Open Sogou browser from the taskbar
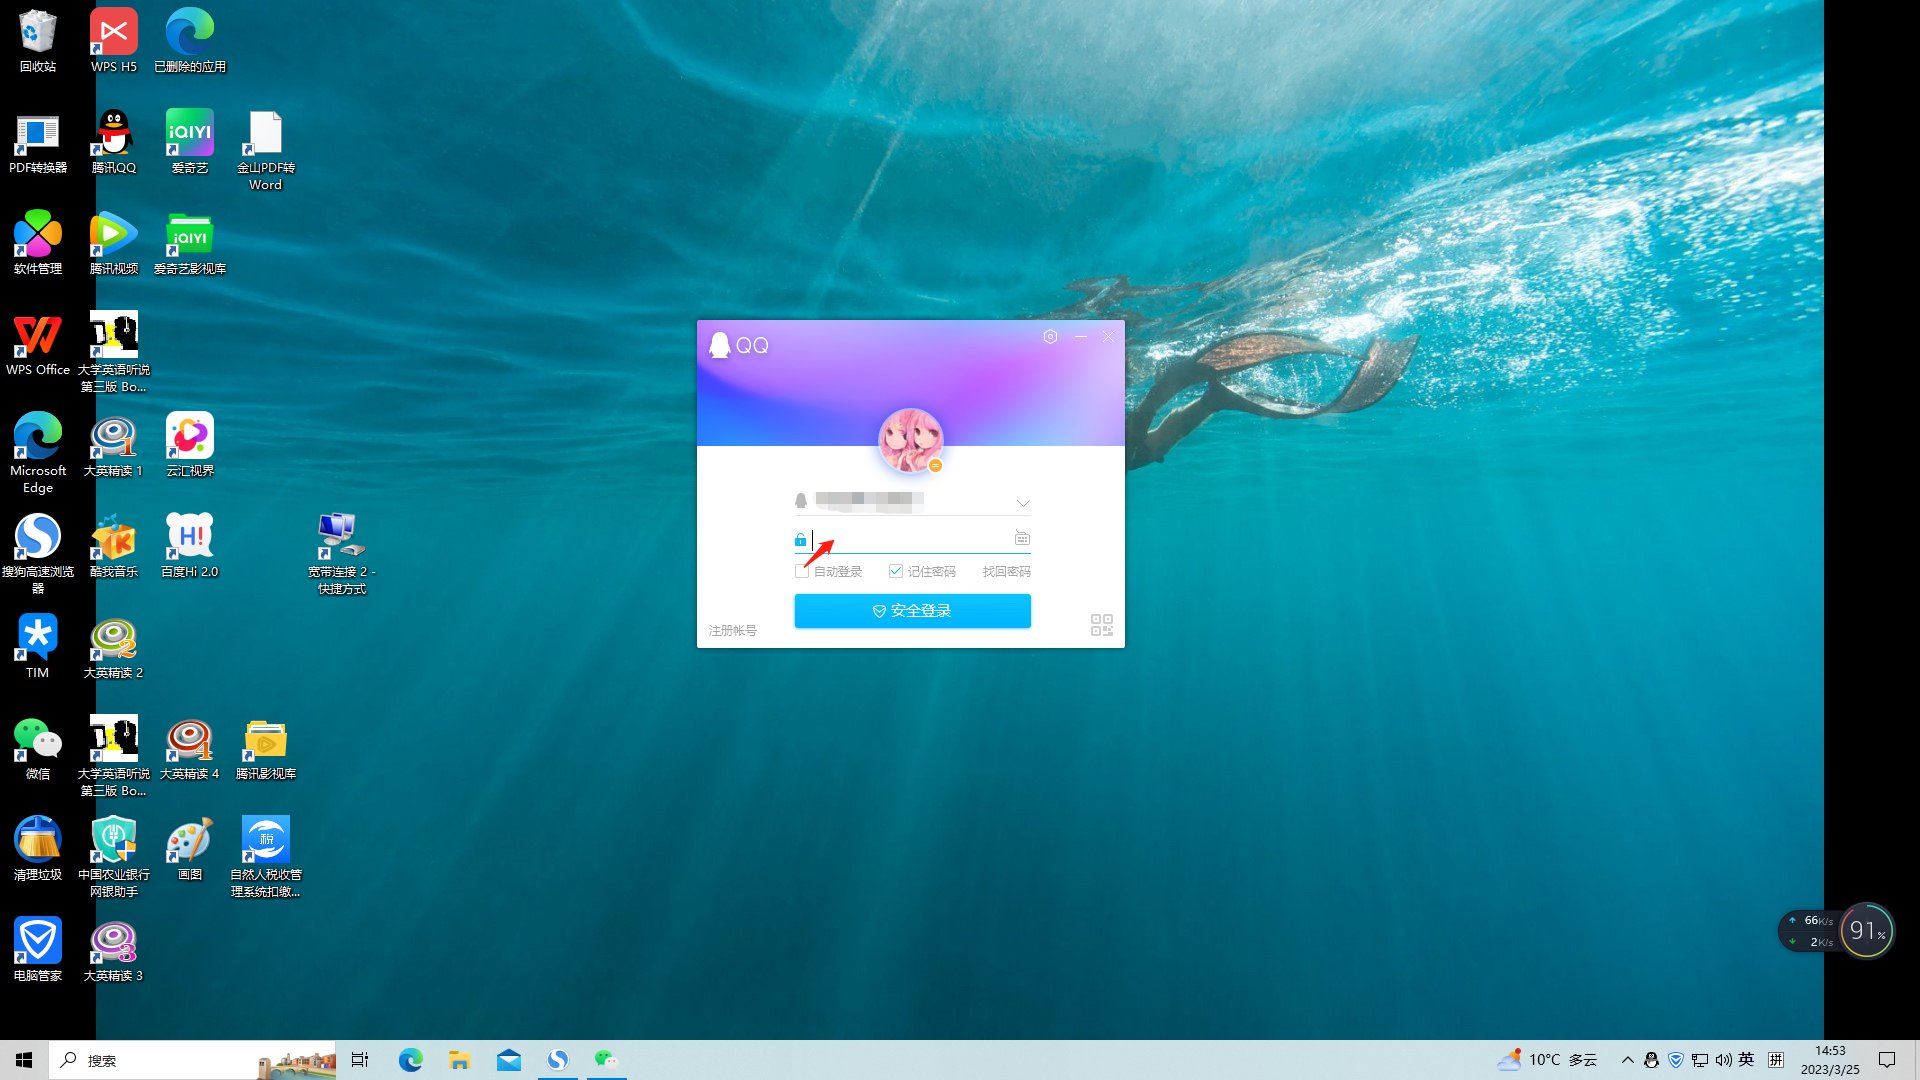The image size is (1920, 1080). click(x=558, y=1060)
